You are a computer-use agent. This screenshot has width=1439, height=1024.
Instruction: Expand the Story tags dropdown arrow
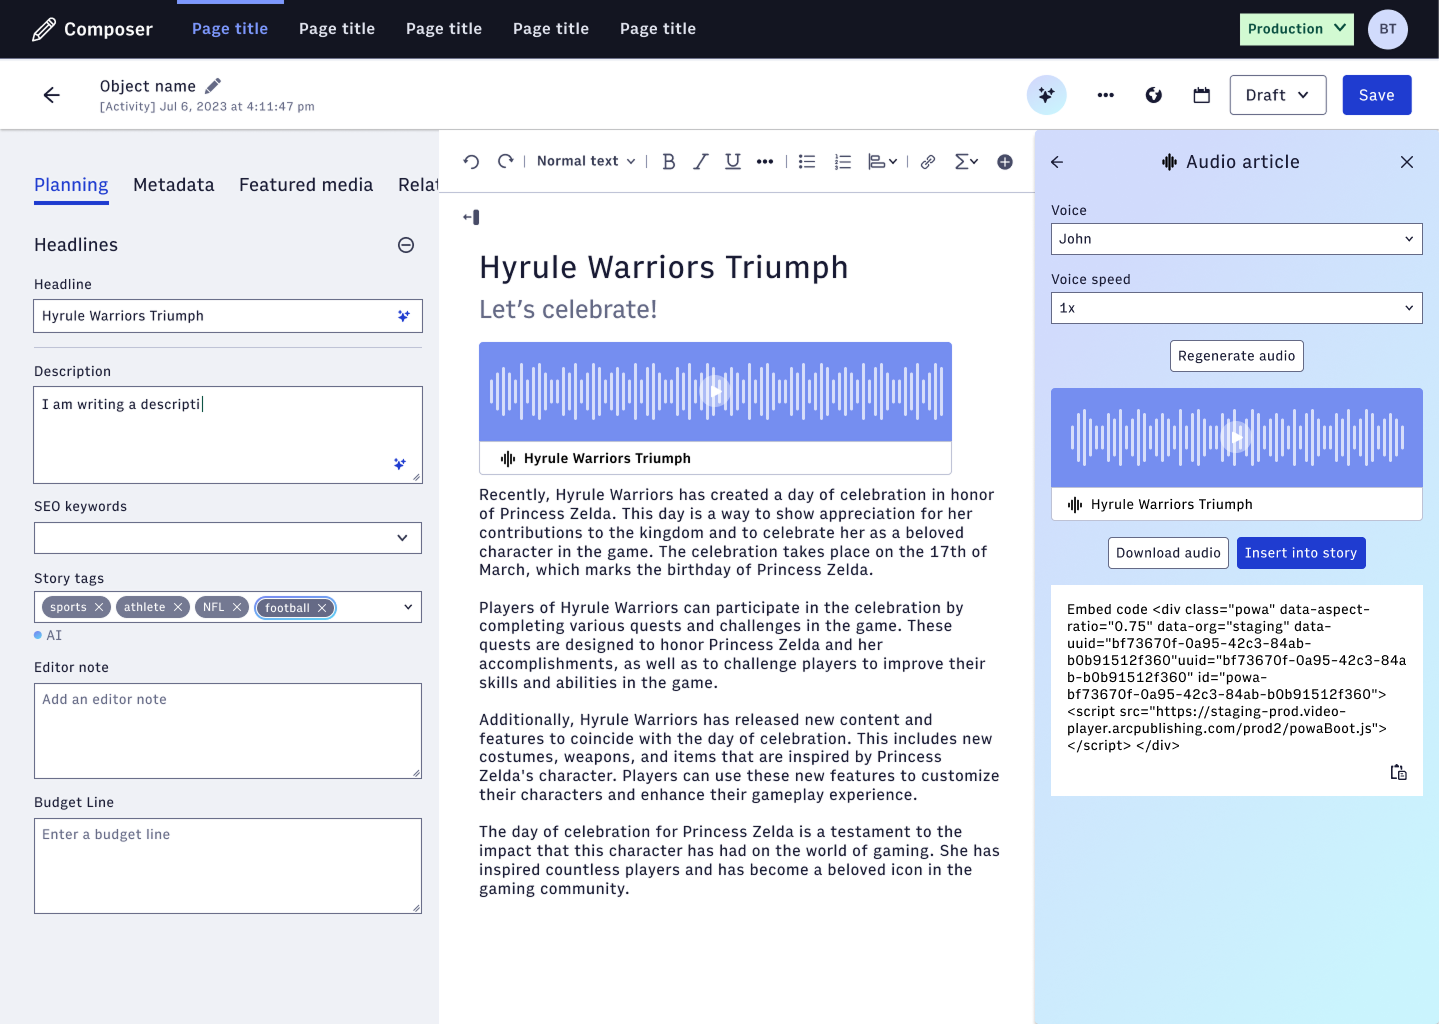408,607
